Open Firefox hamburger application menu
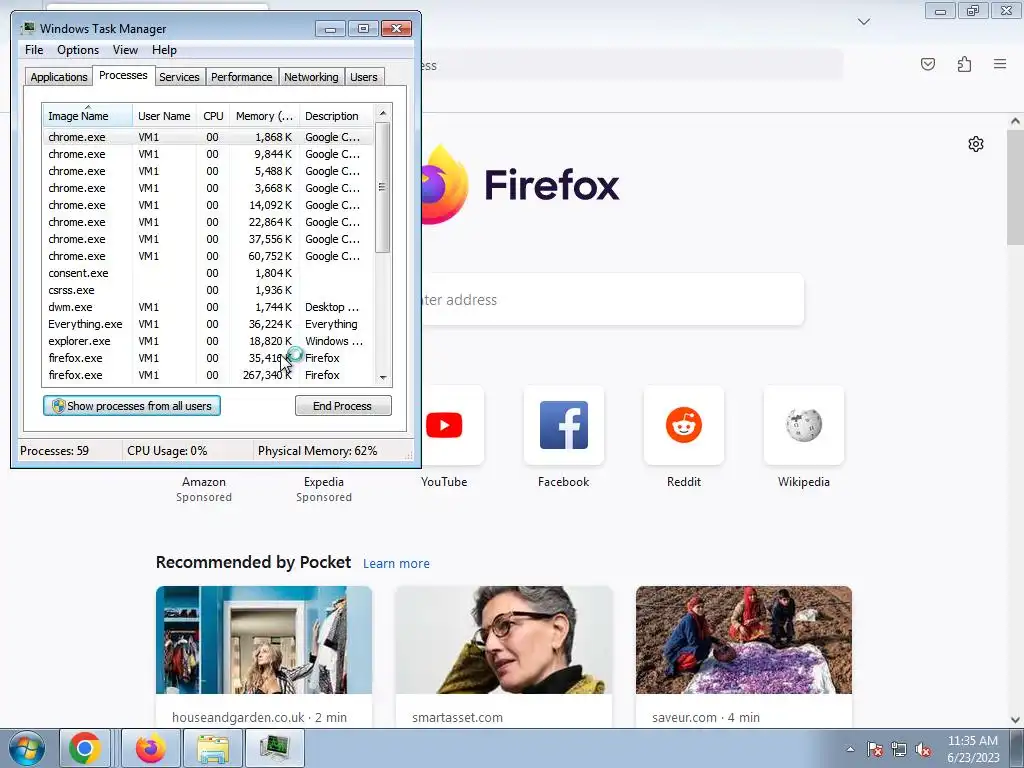The image size is (1024, 768). (x=1000, y=64)
